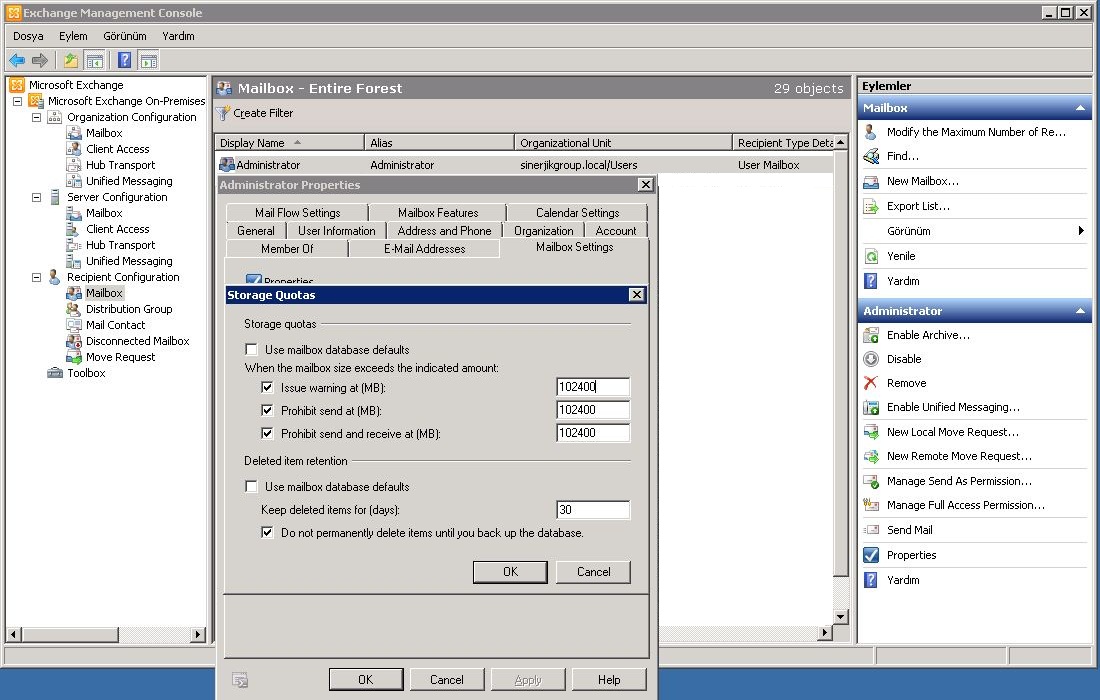
Task: Open the Dosya menu
Action: [x=28, y=36]
